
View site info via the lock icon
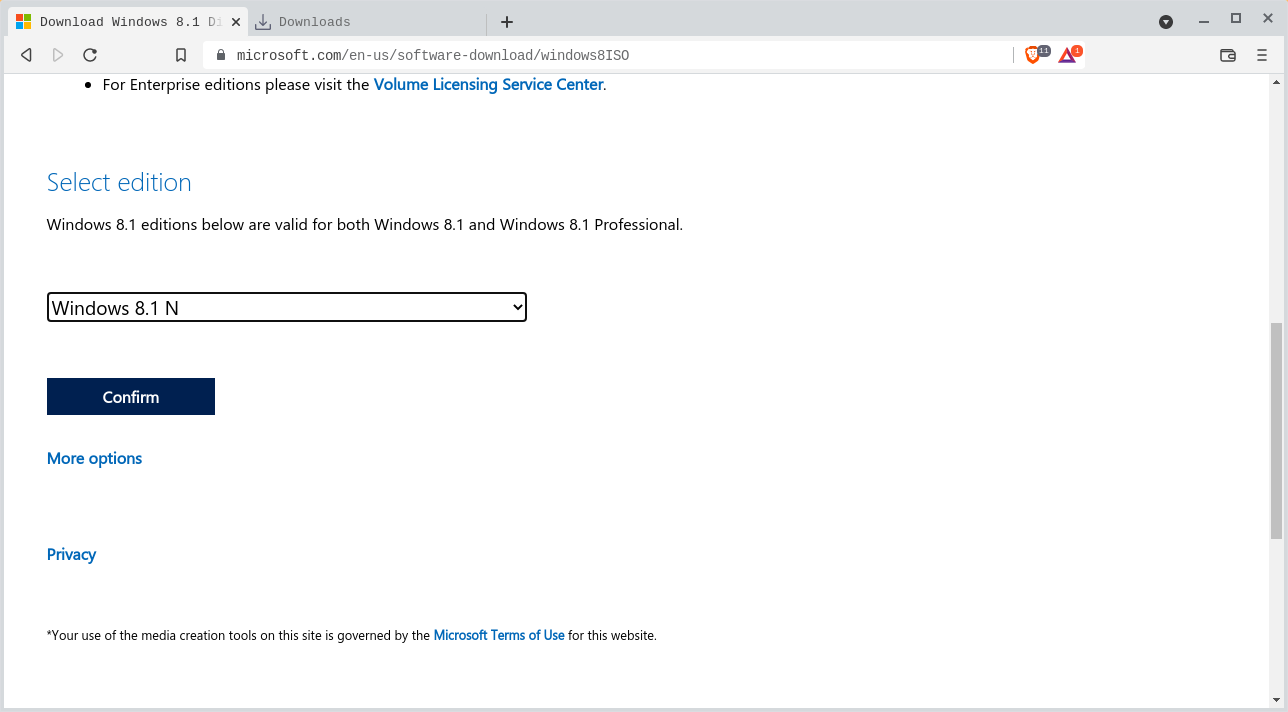pos(221,55)
